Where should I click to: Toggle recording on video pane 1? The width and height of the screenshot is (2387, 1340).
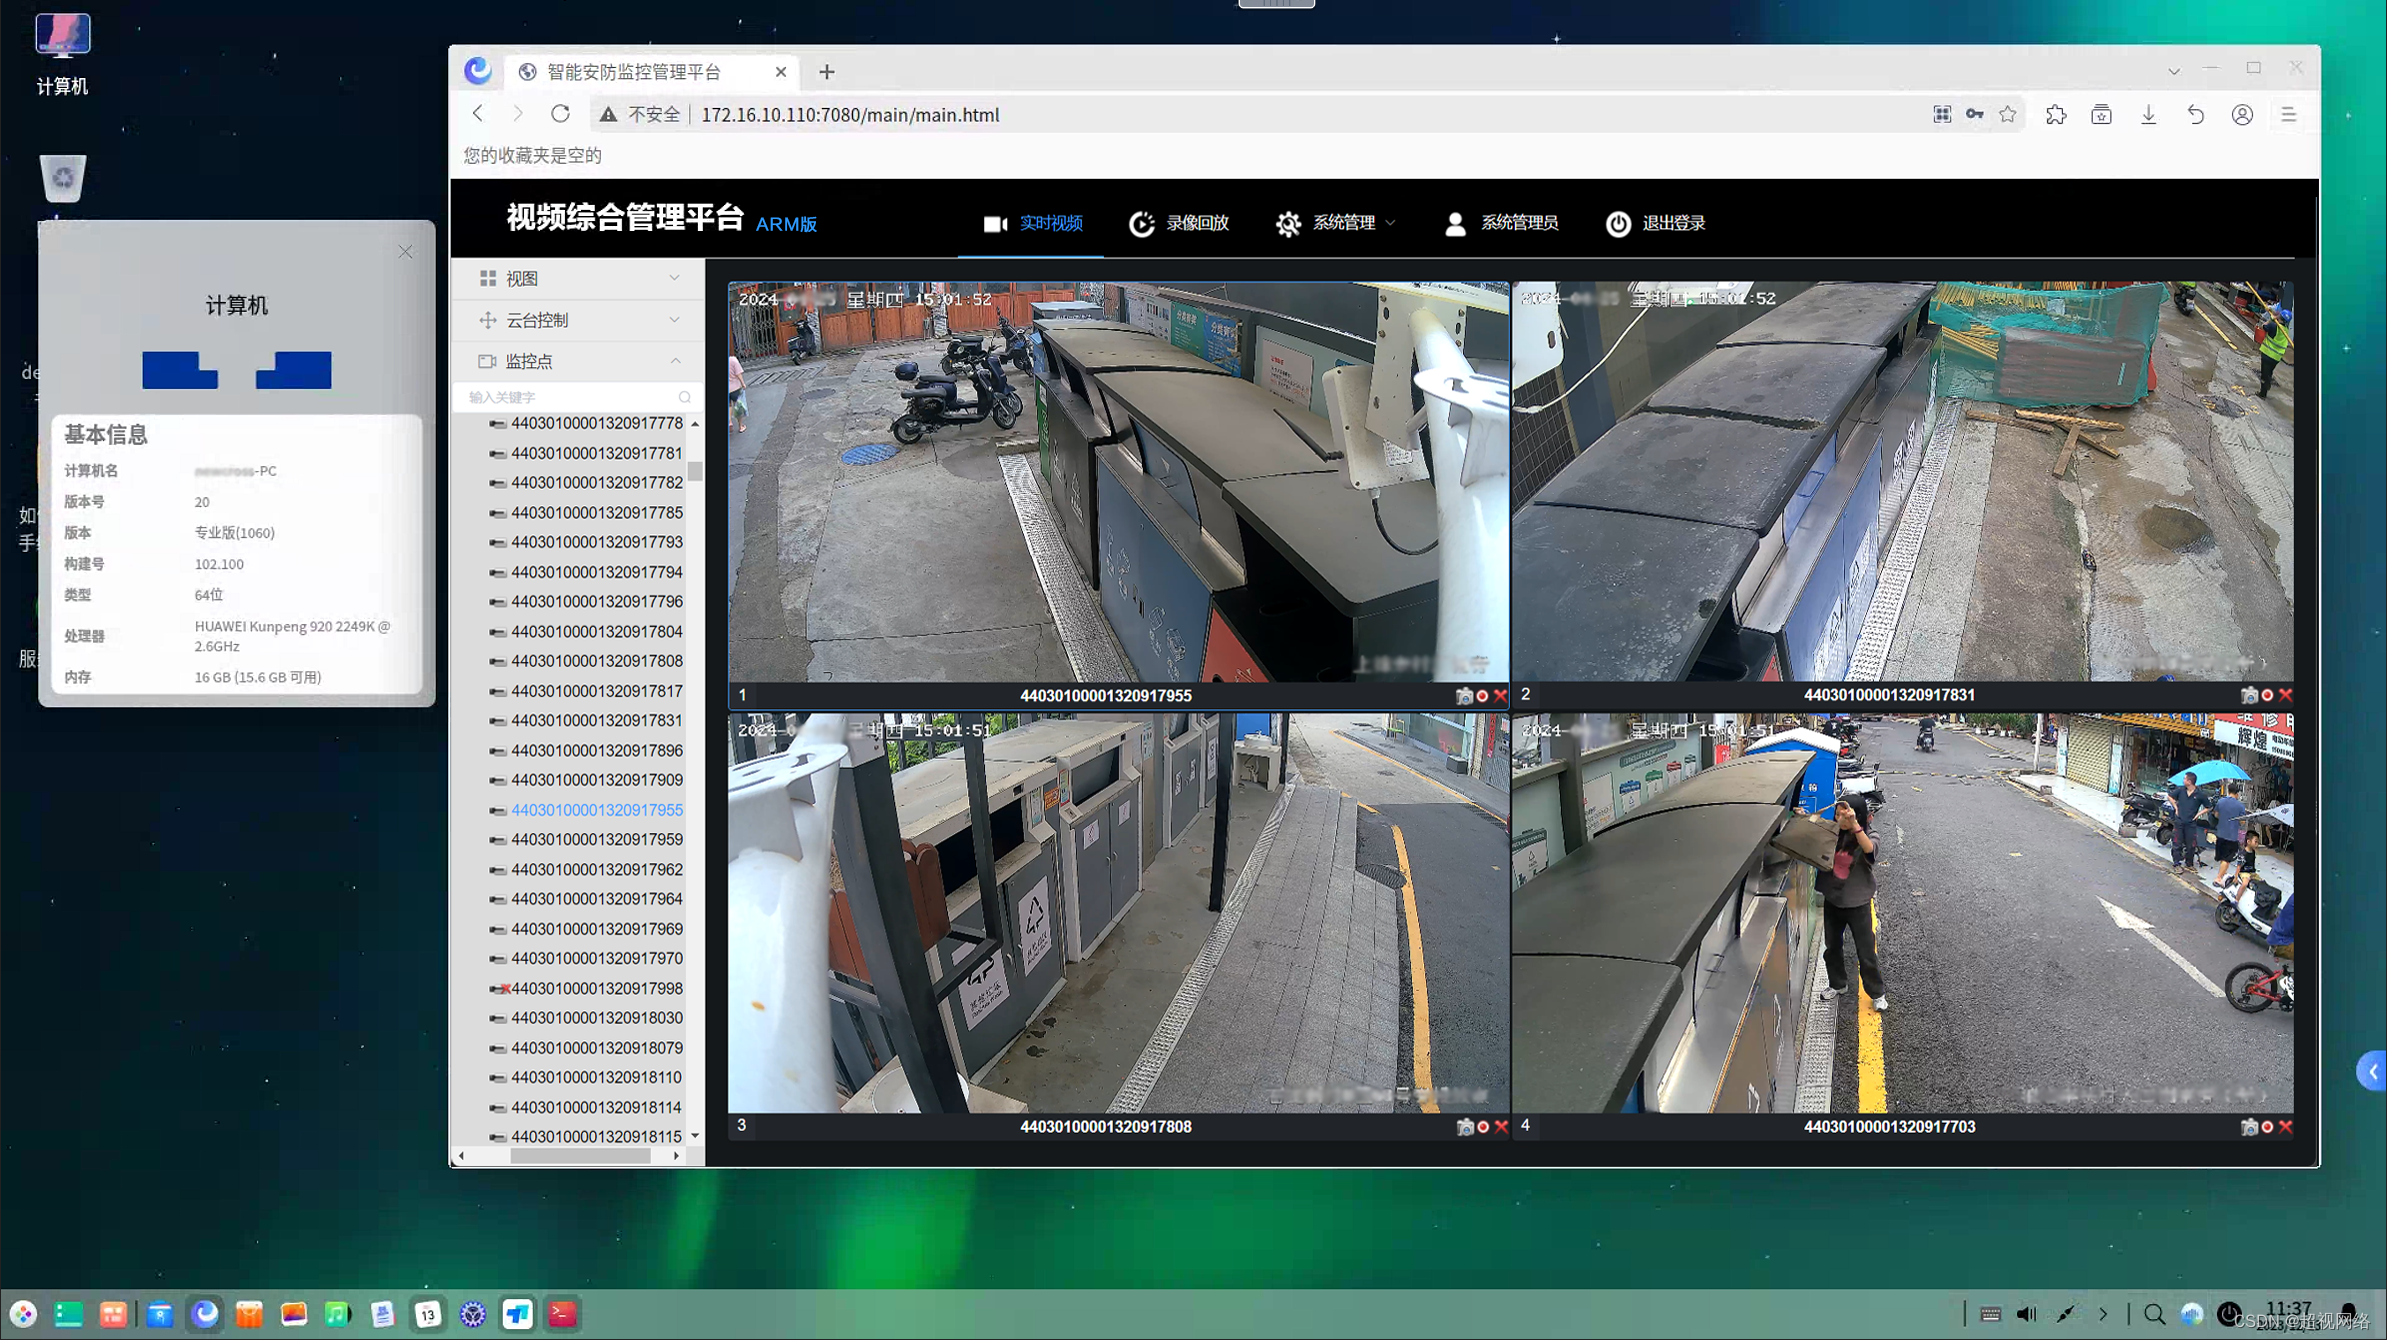[x=1483, y=696]
